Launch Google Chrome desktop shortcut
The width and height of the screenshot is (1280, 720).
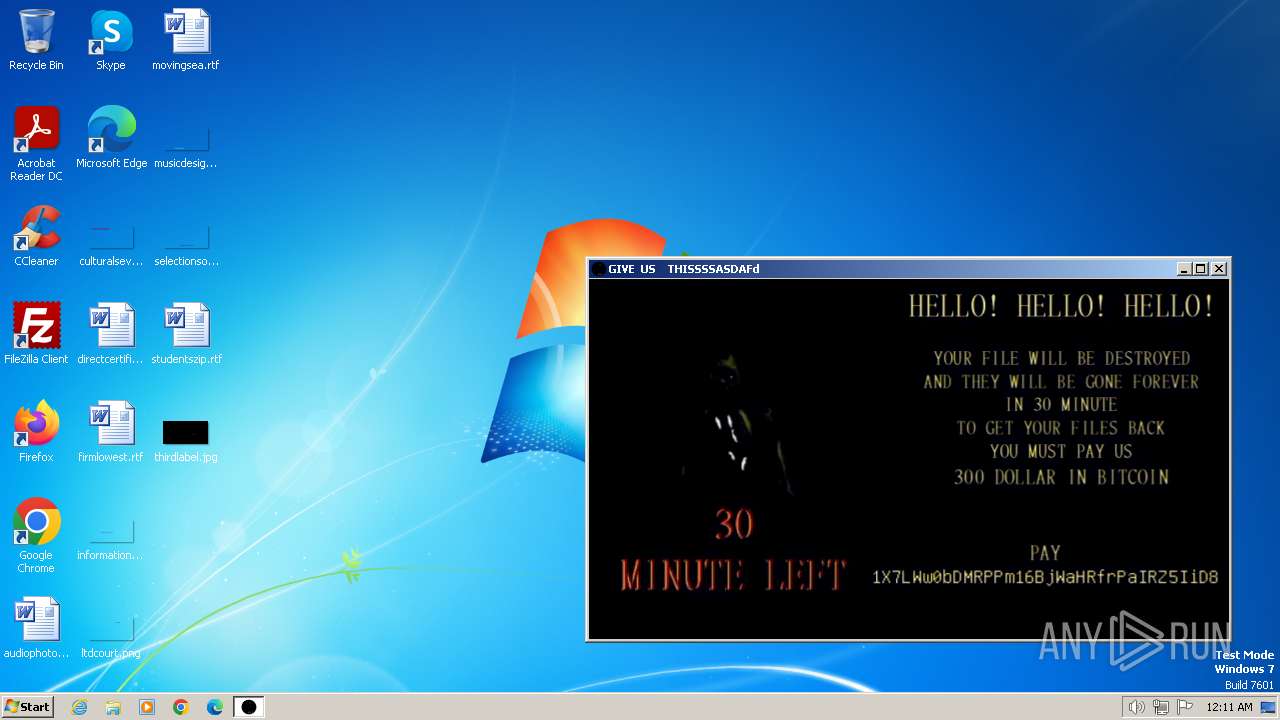36,536
